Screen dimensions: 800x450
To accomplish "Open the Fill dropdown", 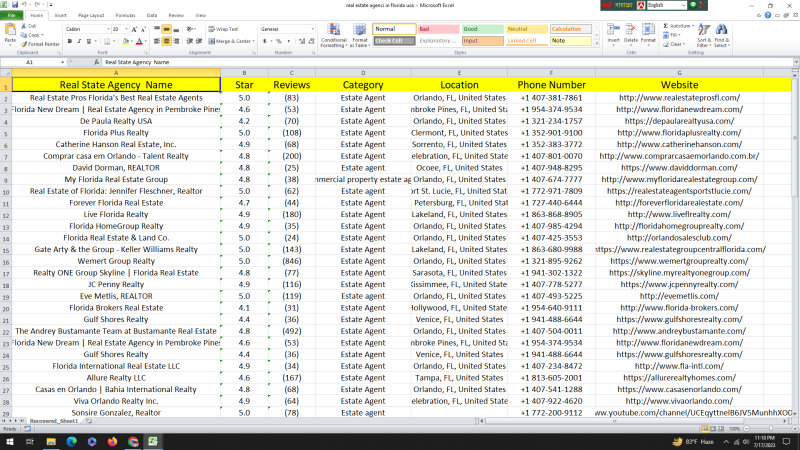I will (x=673, y=35).
